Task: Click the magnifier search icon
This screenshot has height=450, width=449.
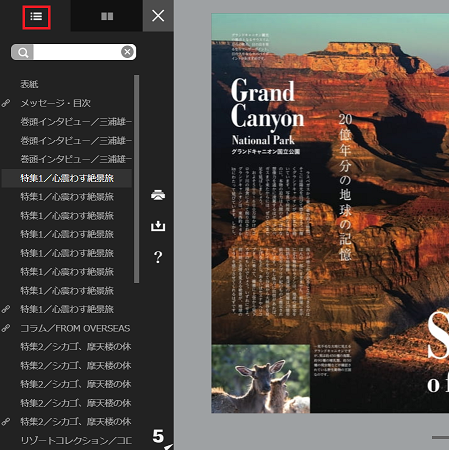Action: (23, 52)
